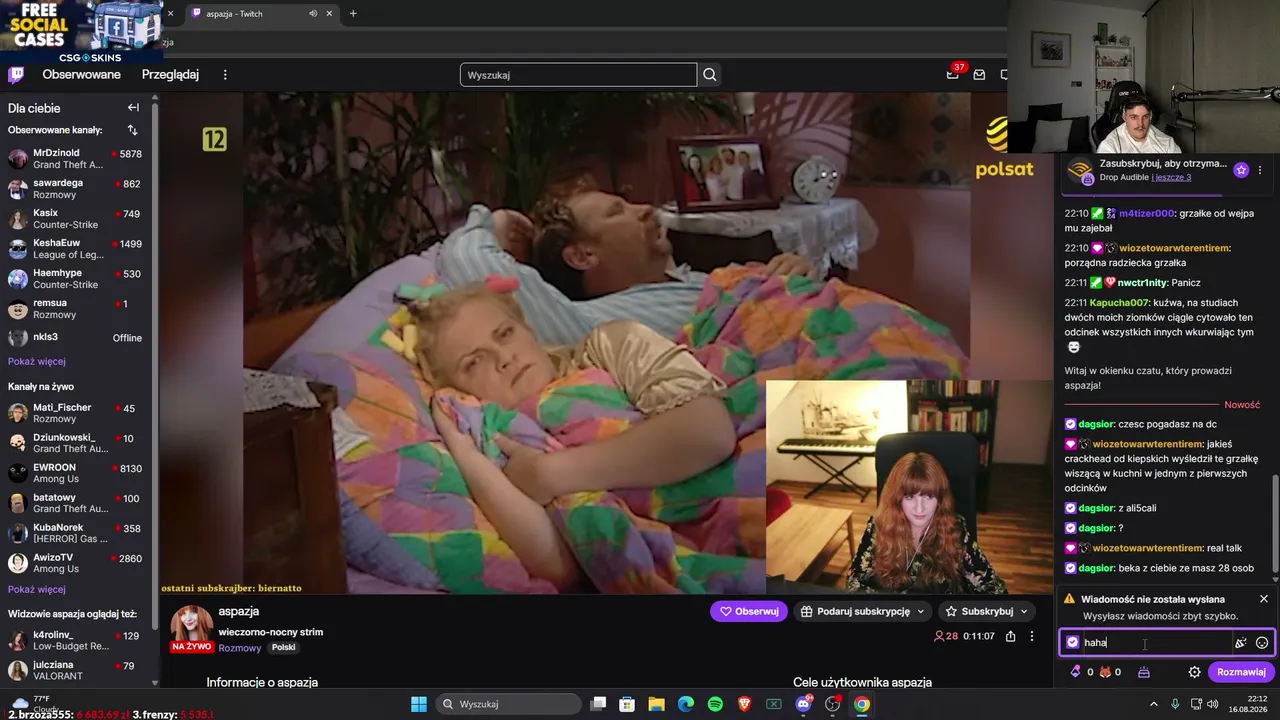Open the Obserwowane page
The height and width of the screenshot is (720, 1280).
81,75
